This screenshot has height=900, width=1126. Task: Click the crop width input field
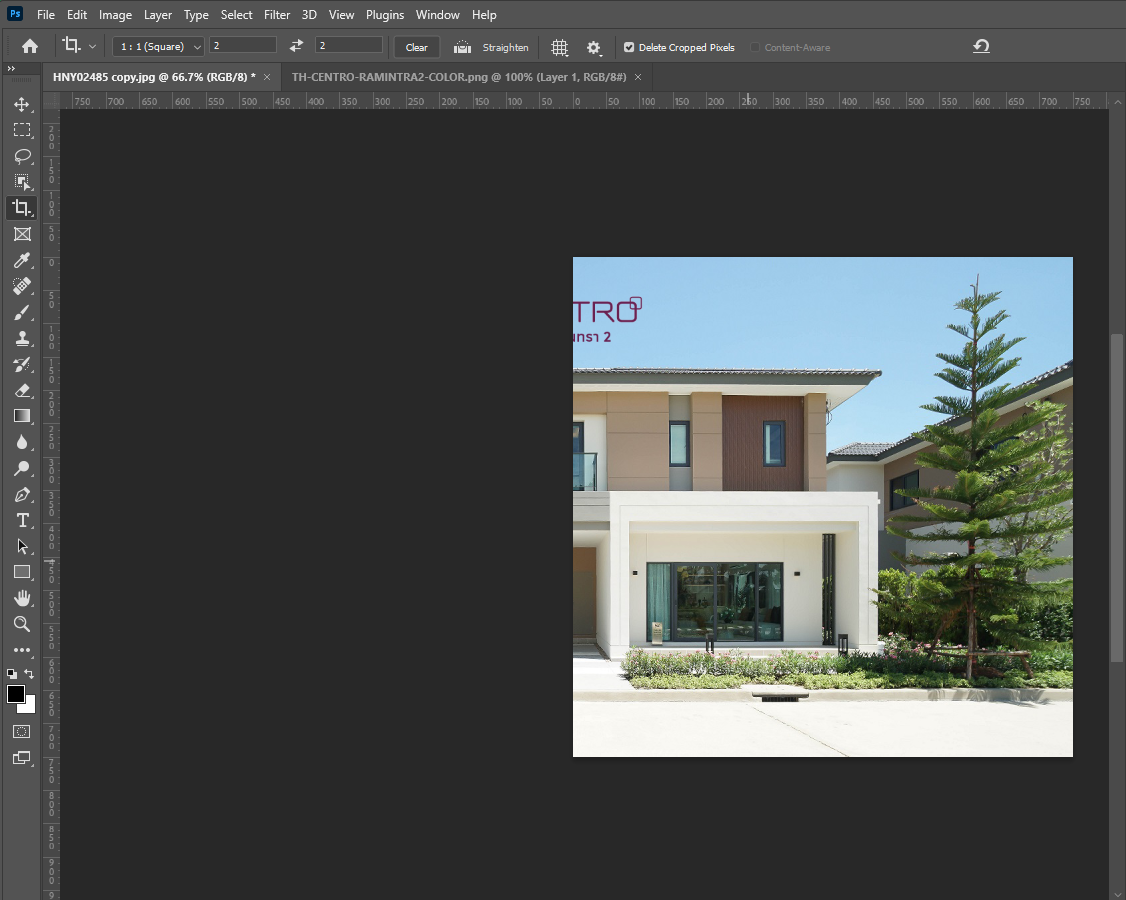coord(243,45)
